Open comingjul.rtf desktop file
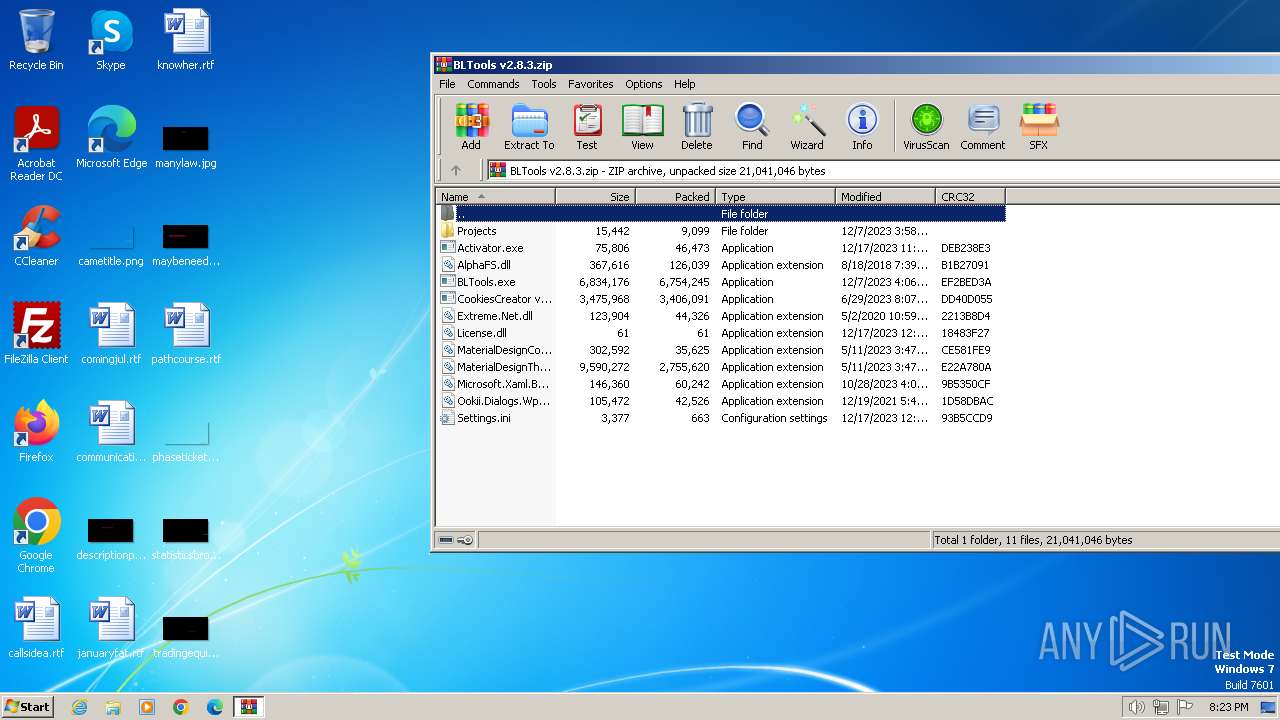This screenshot has width=1280, height=720. pos(111,334)
